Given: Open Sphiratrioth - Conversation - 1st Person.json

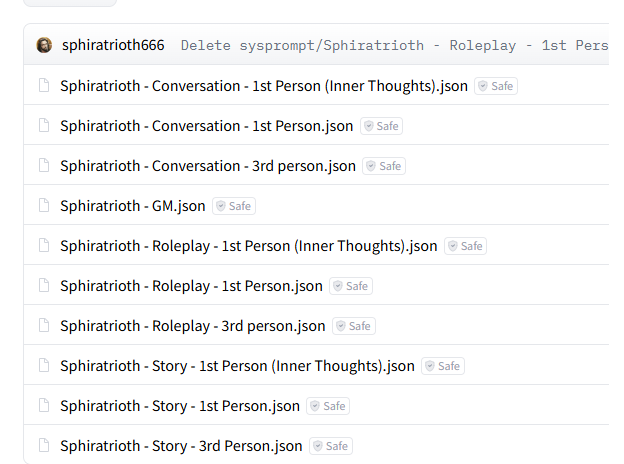Looking at the screenshot, I should tap(207, 126).
